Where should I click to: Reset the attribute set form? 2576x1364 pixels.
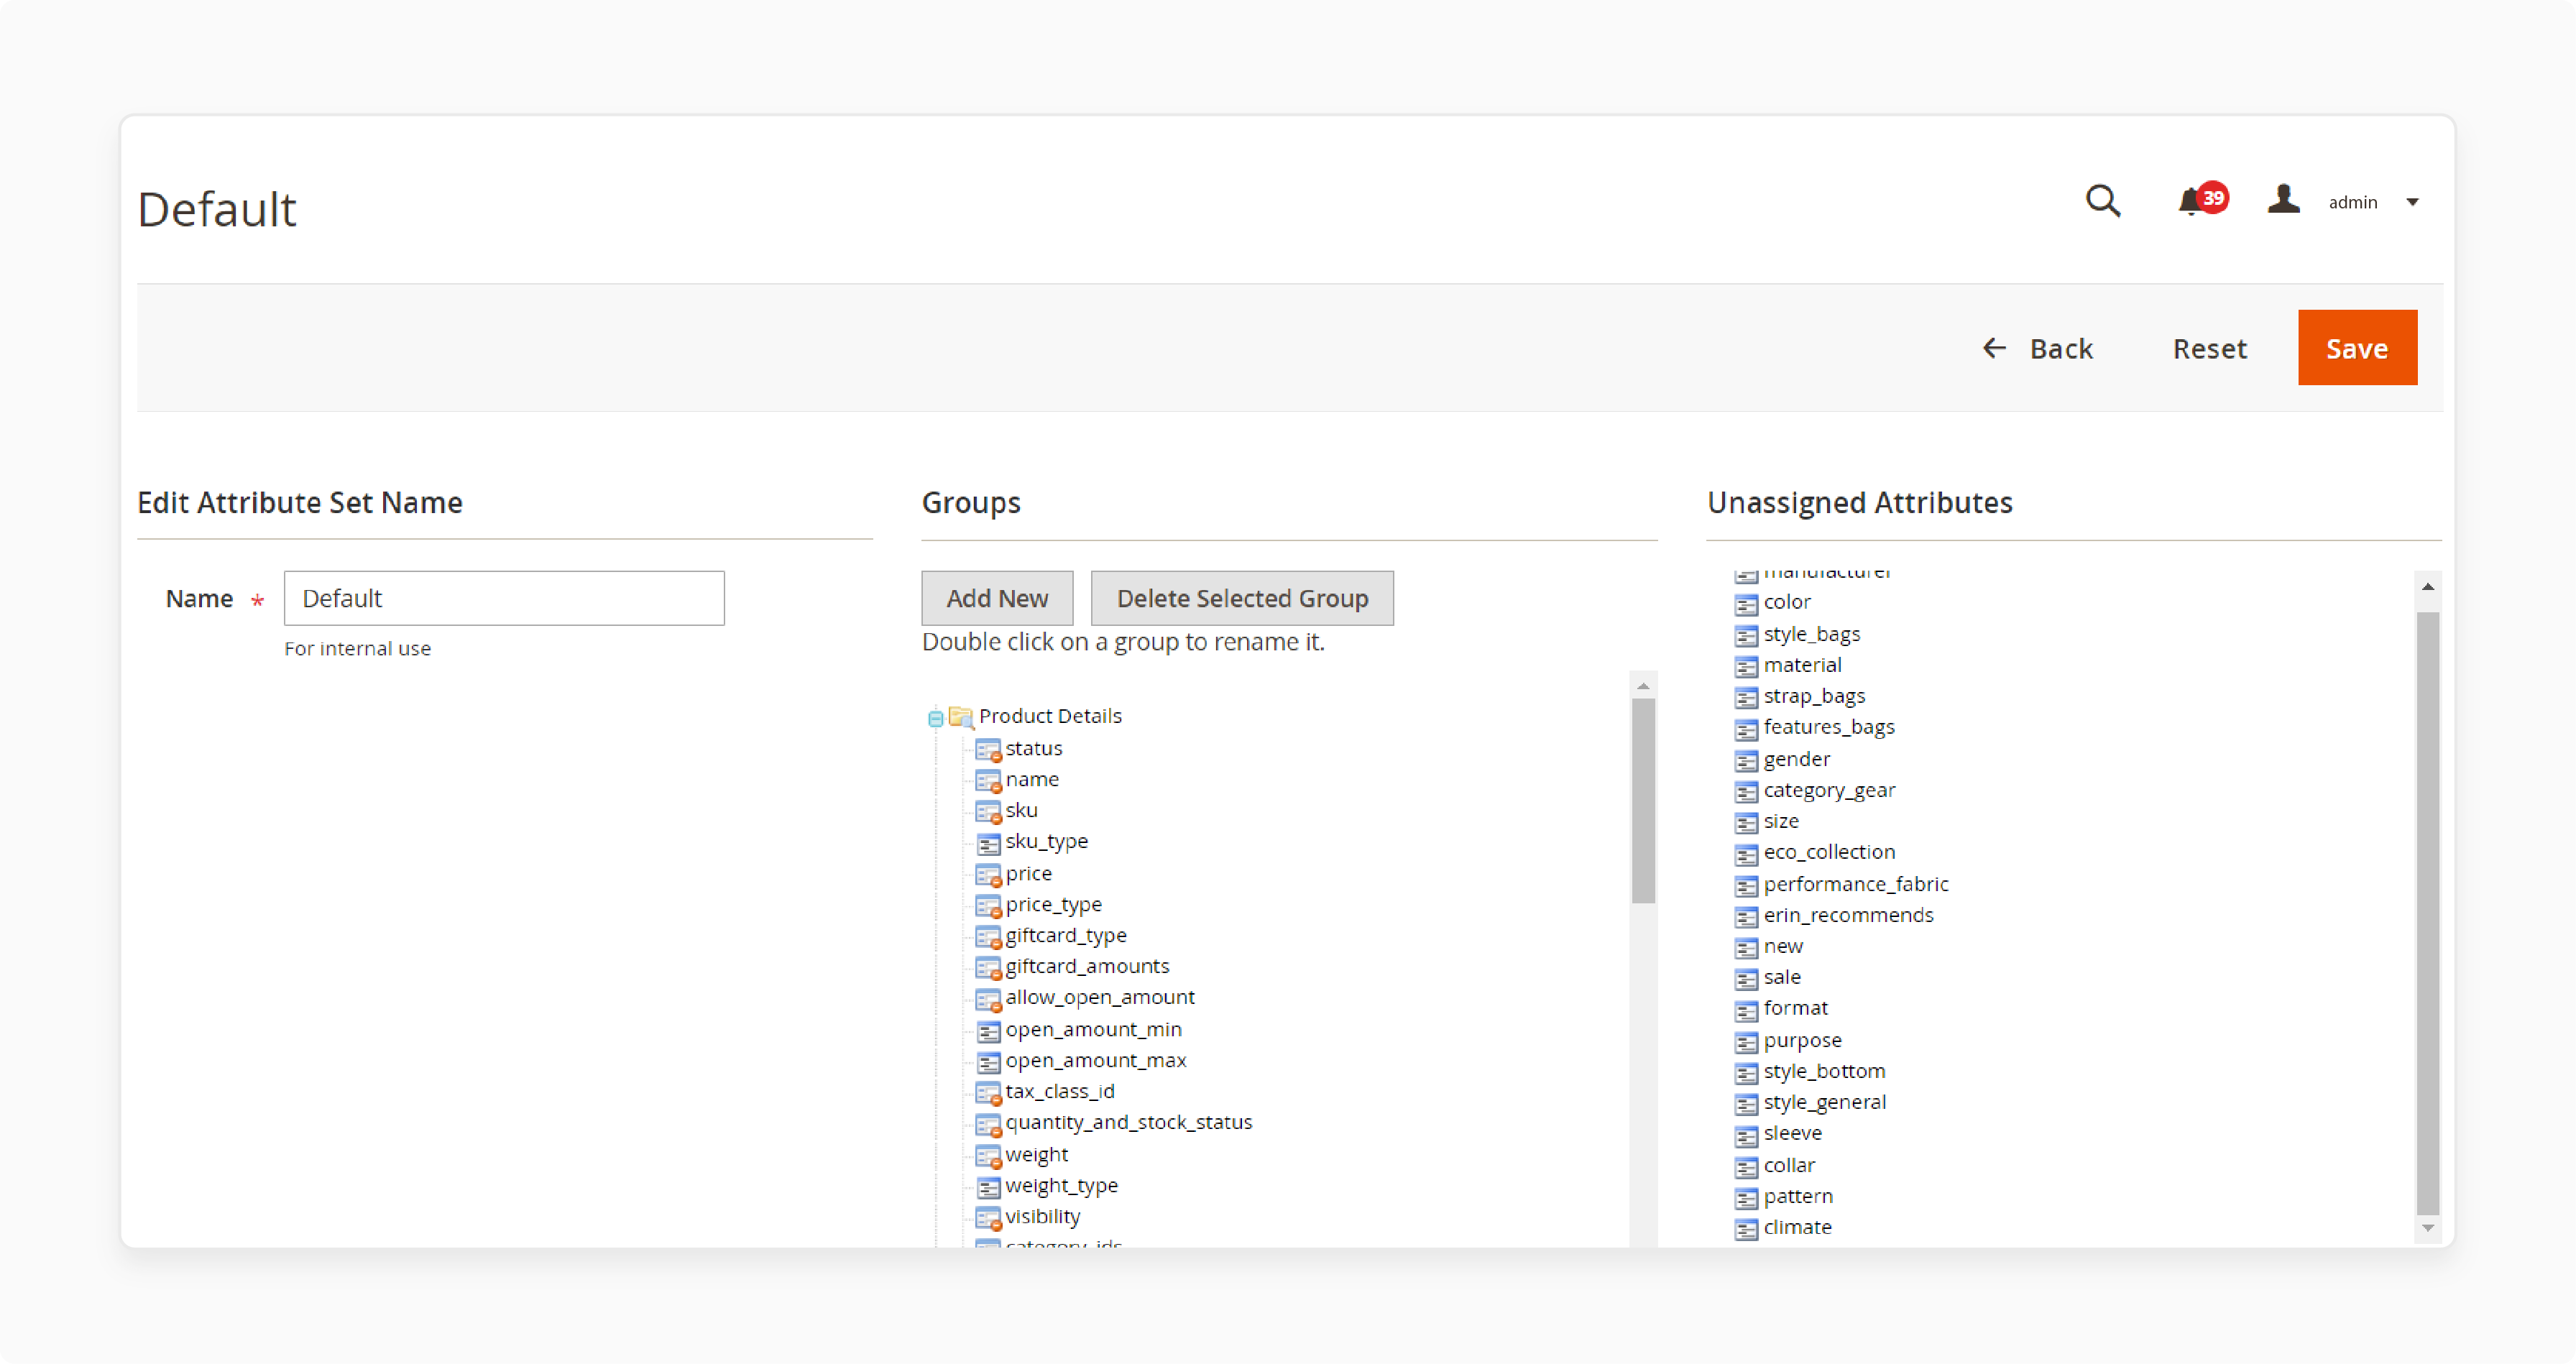coord(2209,348)
